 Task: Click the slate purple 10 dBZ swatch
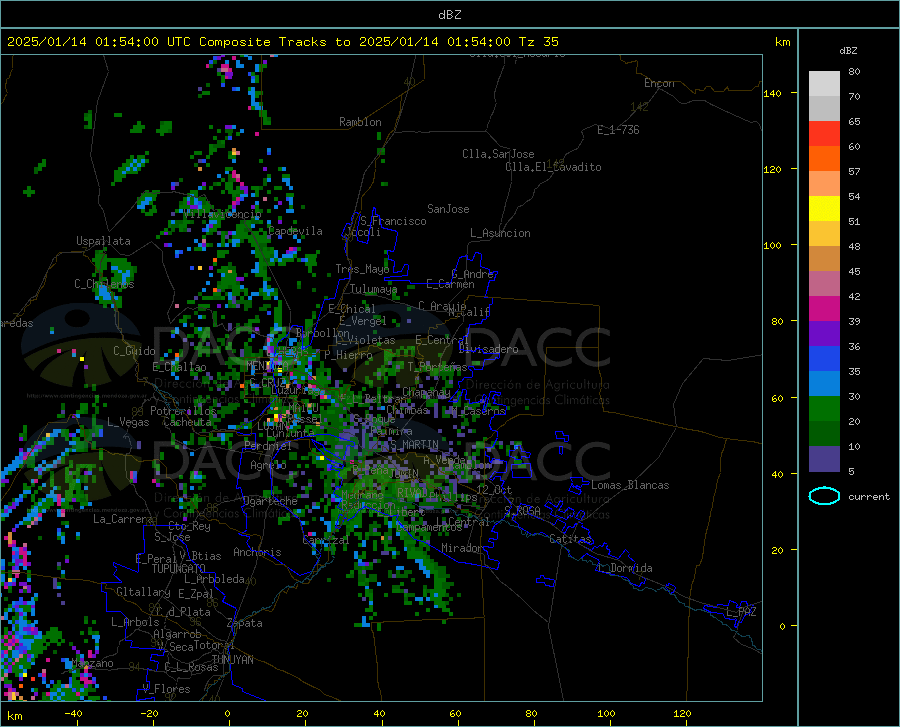[824, 459]
